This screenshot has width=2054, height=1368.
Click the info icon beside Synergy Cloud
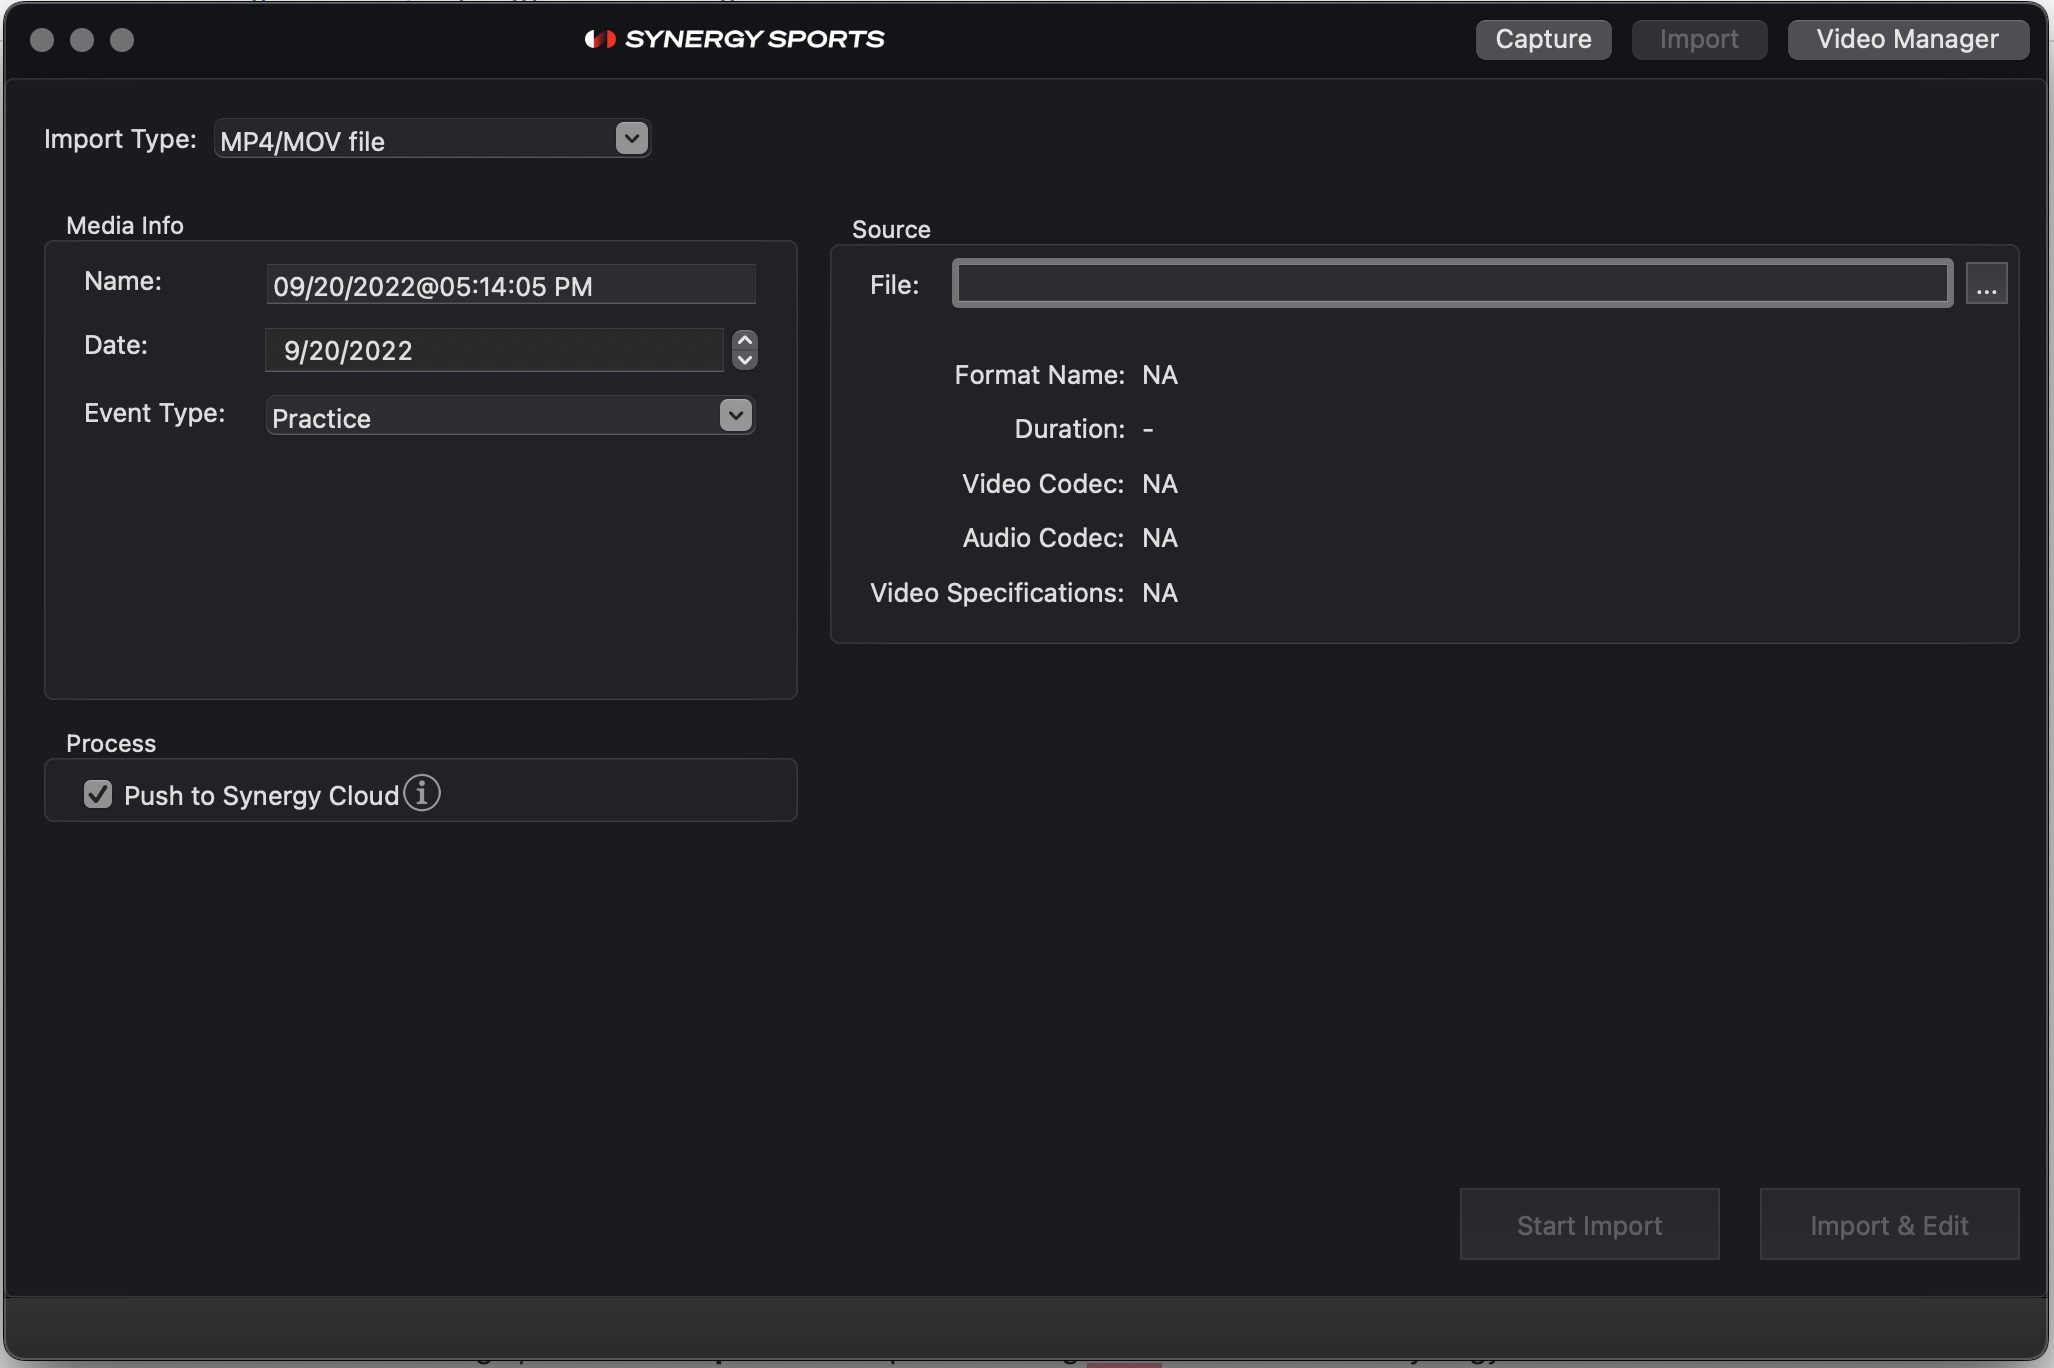(x=422, y=793)
